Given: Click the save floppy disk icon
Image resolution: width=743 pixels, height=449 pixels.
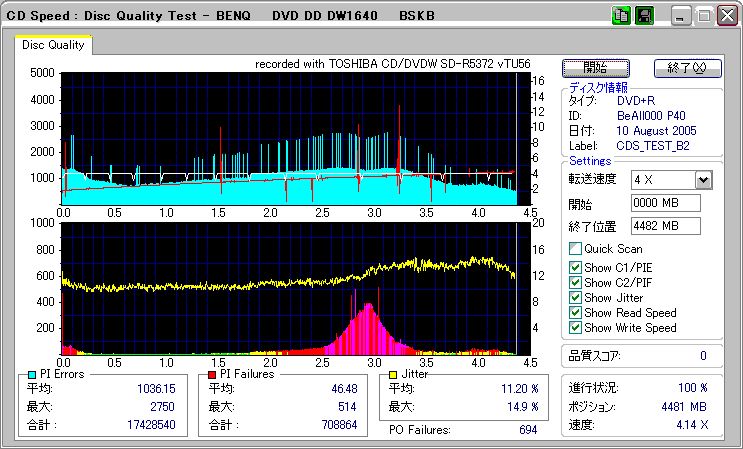Looking at the screenshot, I should pos(644,16).
